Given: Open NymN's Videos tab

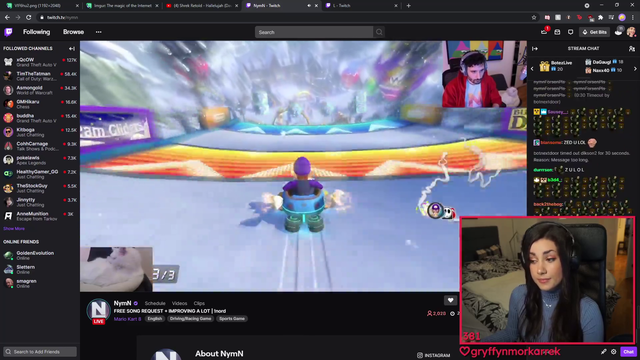Looking at the screenshot, I should coord(179,303).
